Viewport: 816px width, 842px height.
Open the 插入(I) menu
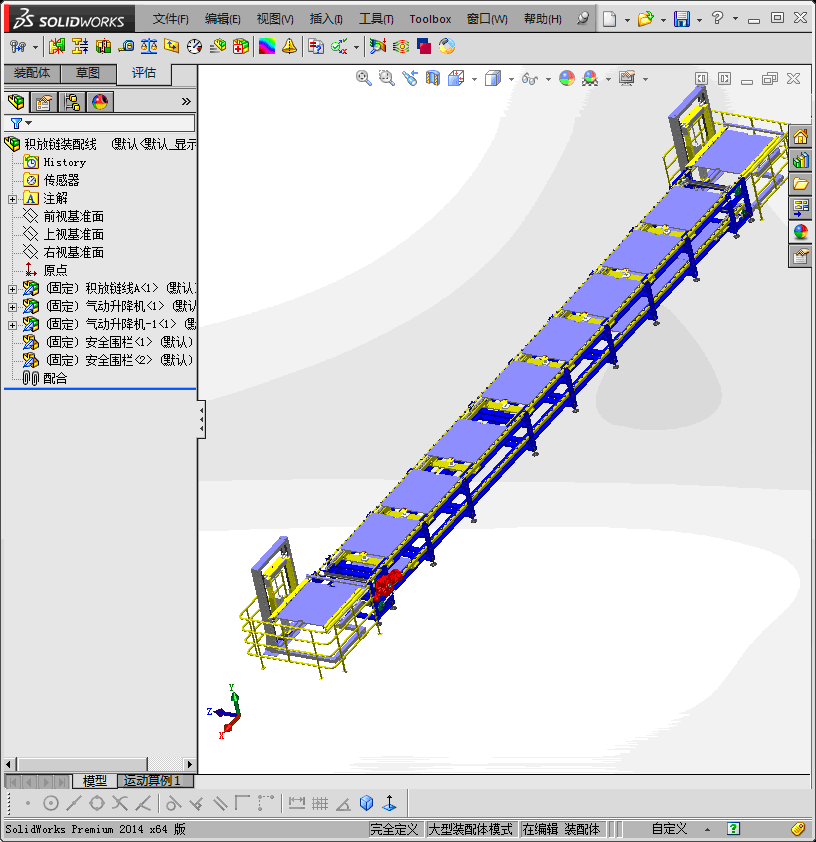point(326,19)
